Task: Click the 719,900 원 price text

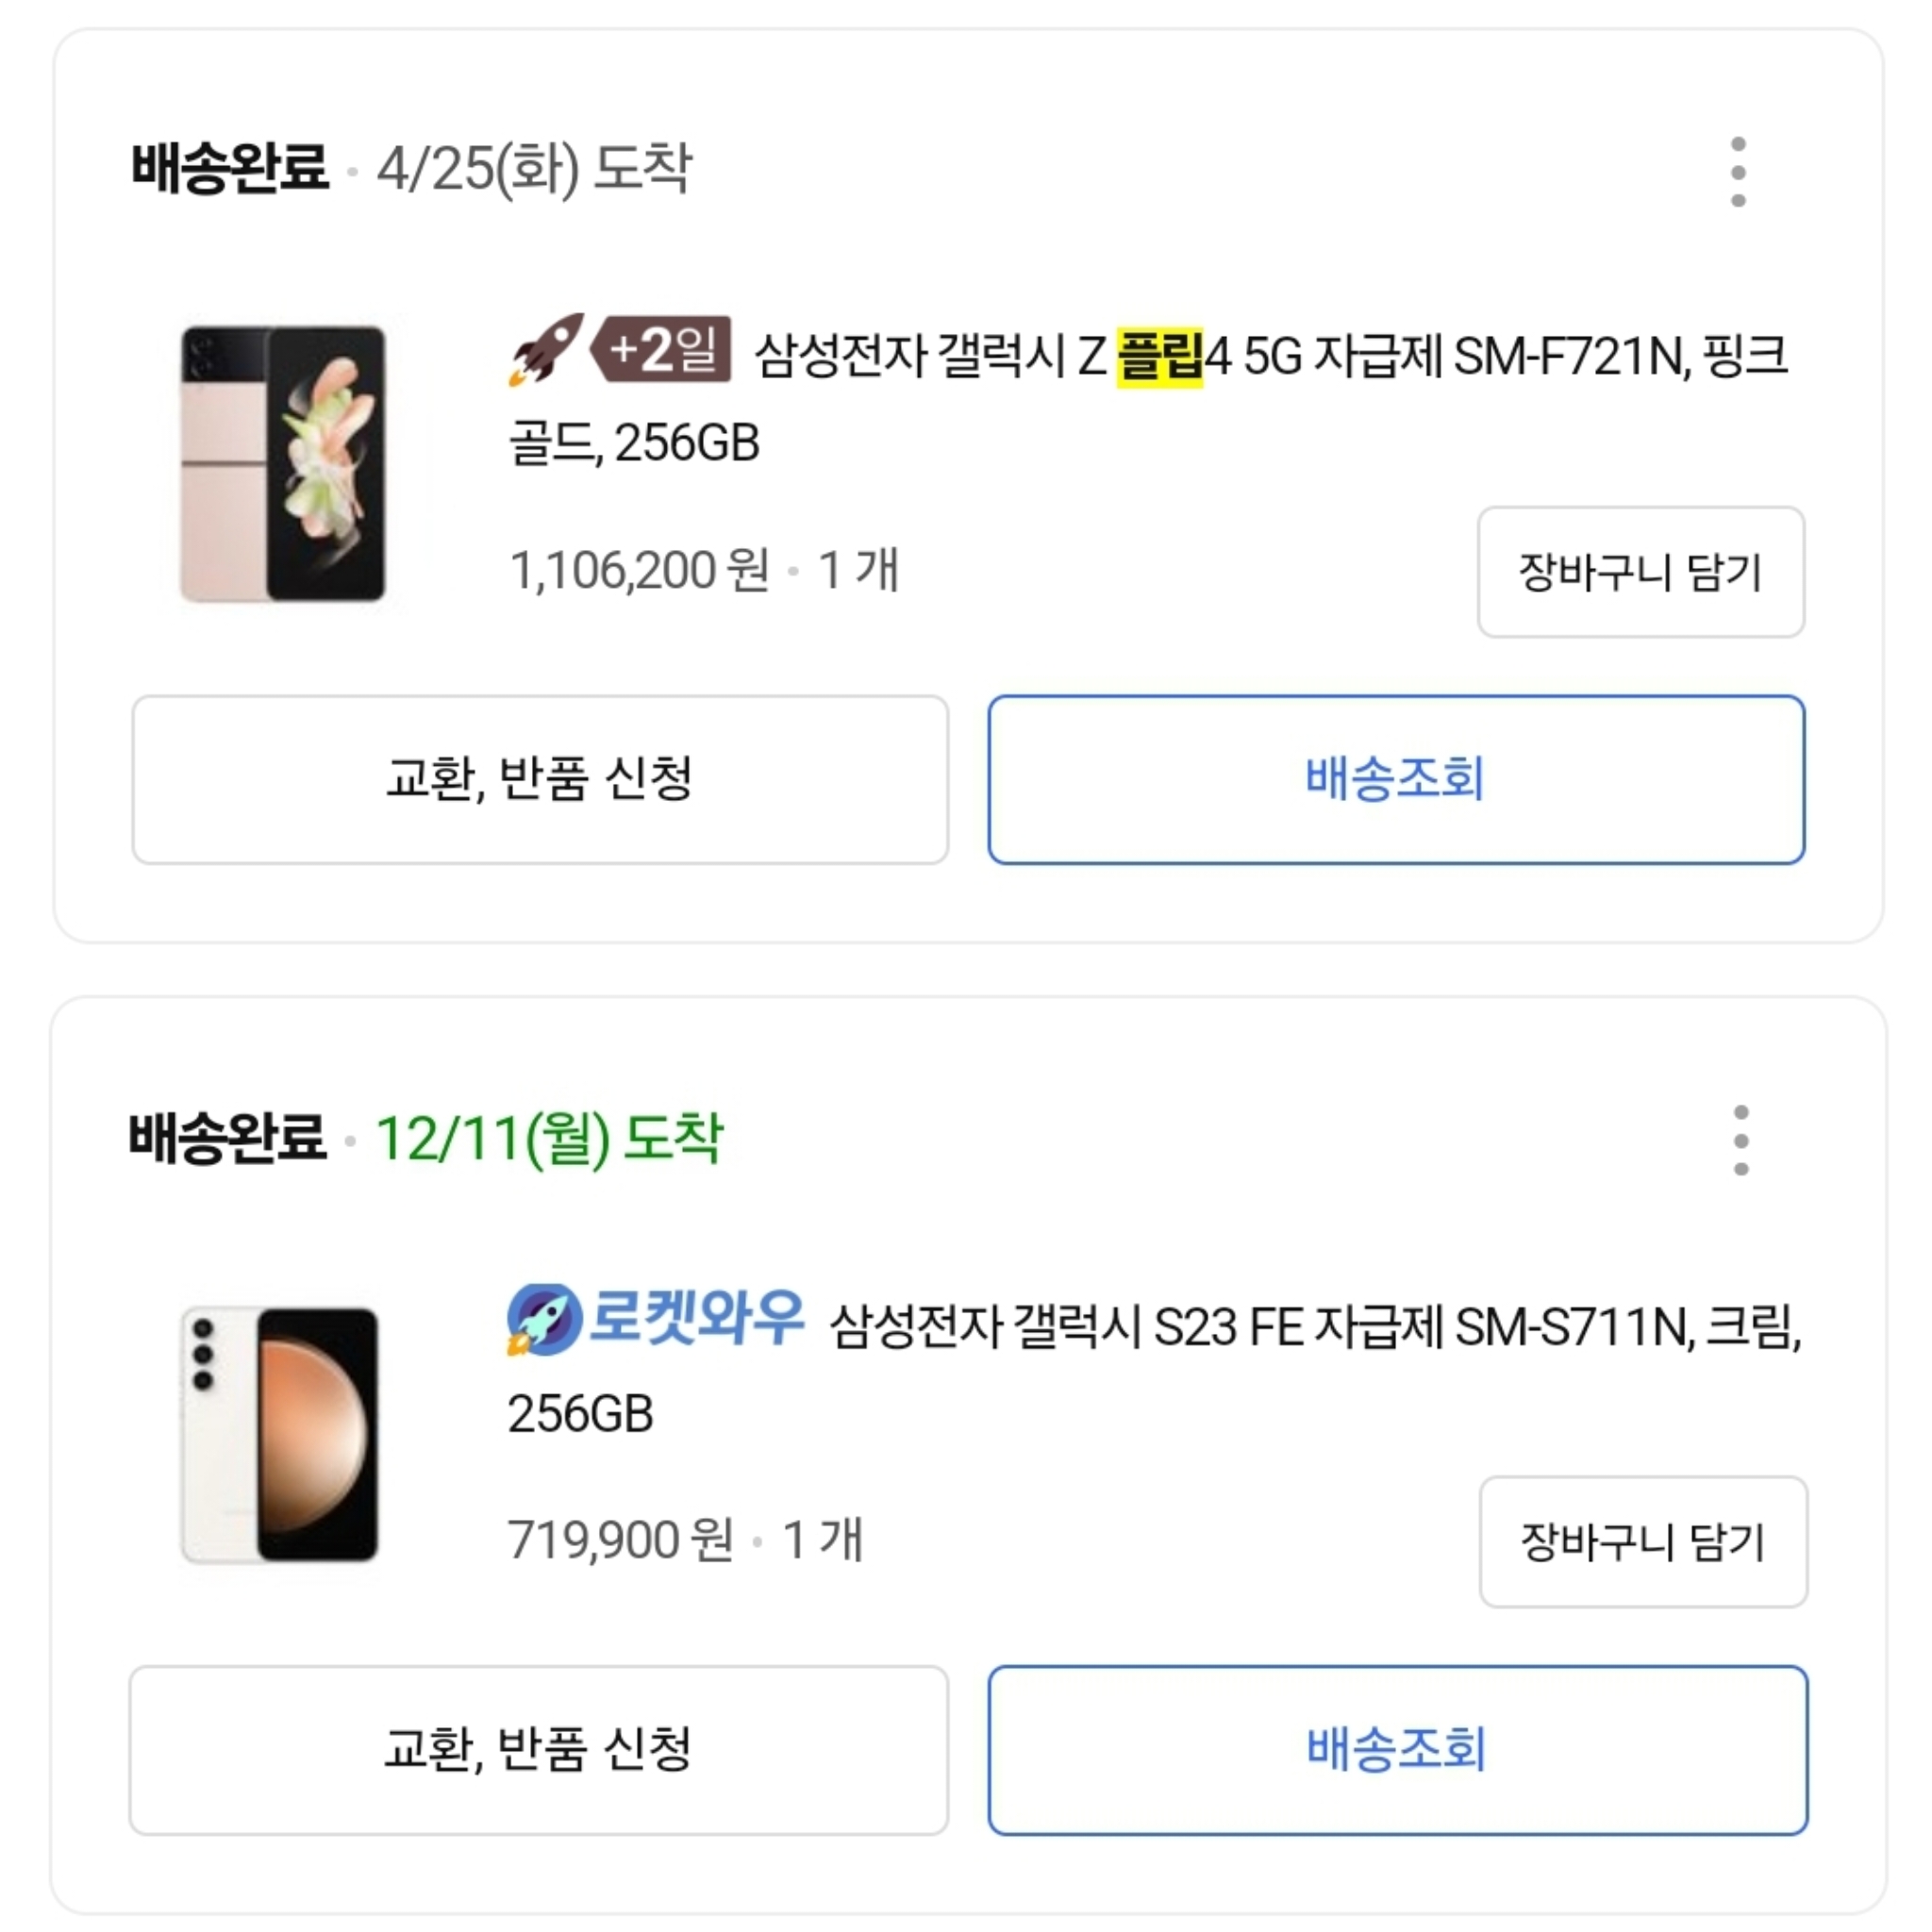Action: 620,1540
